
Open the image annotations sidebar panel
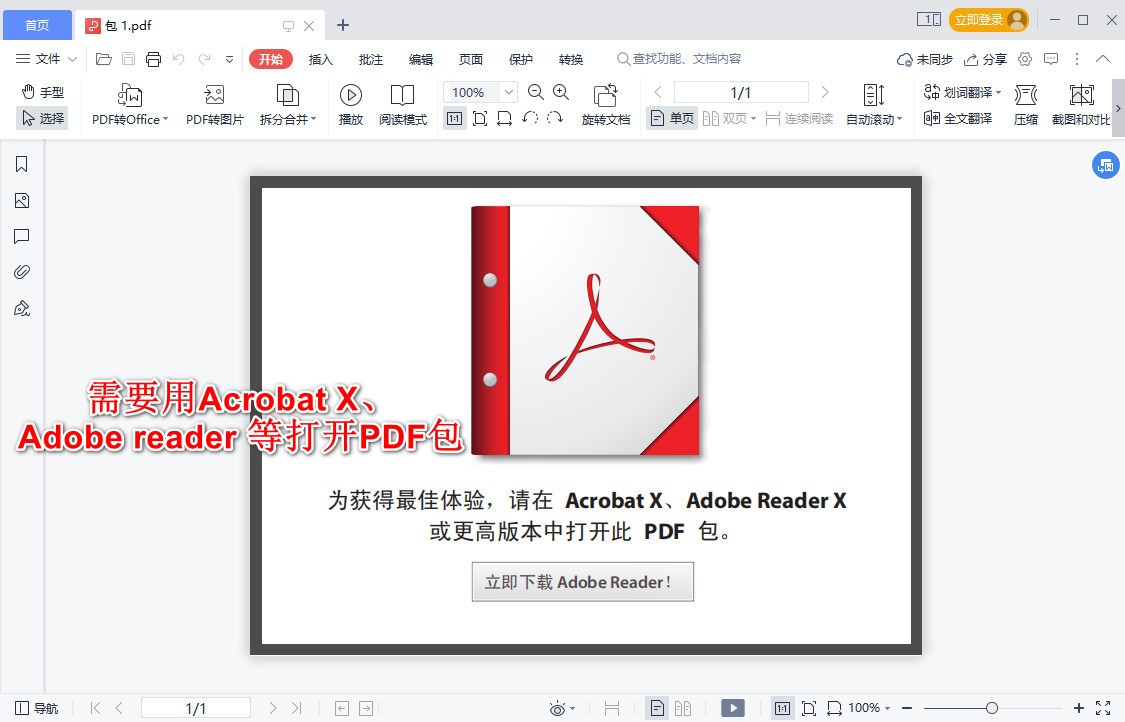point(21,200)
